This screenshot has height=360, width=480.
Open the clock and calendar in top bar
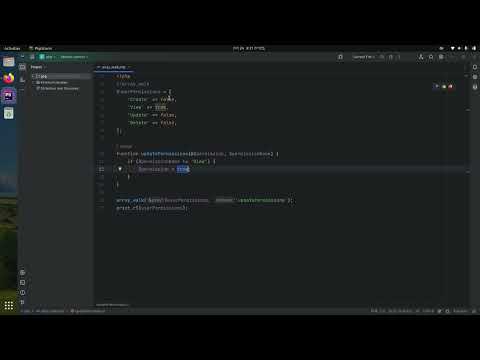tap(249, 48)
